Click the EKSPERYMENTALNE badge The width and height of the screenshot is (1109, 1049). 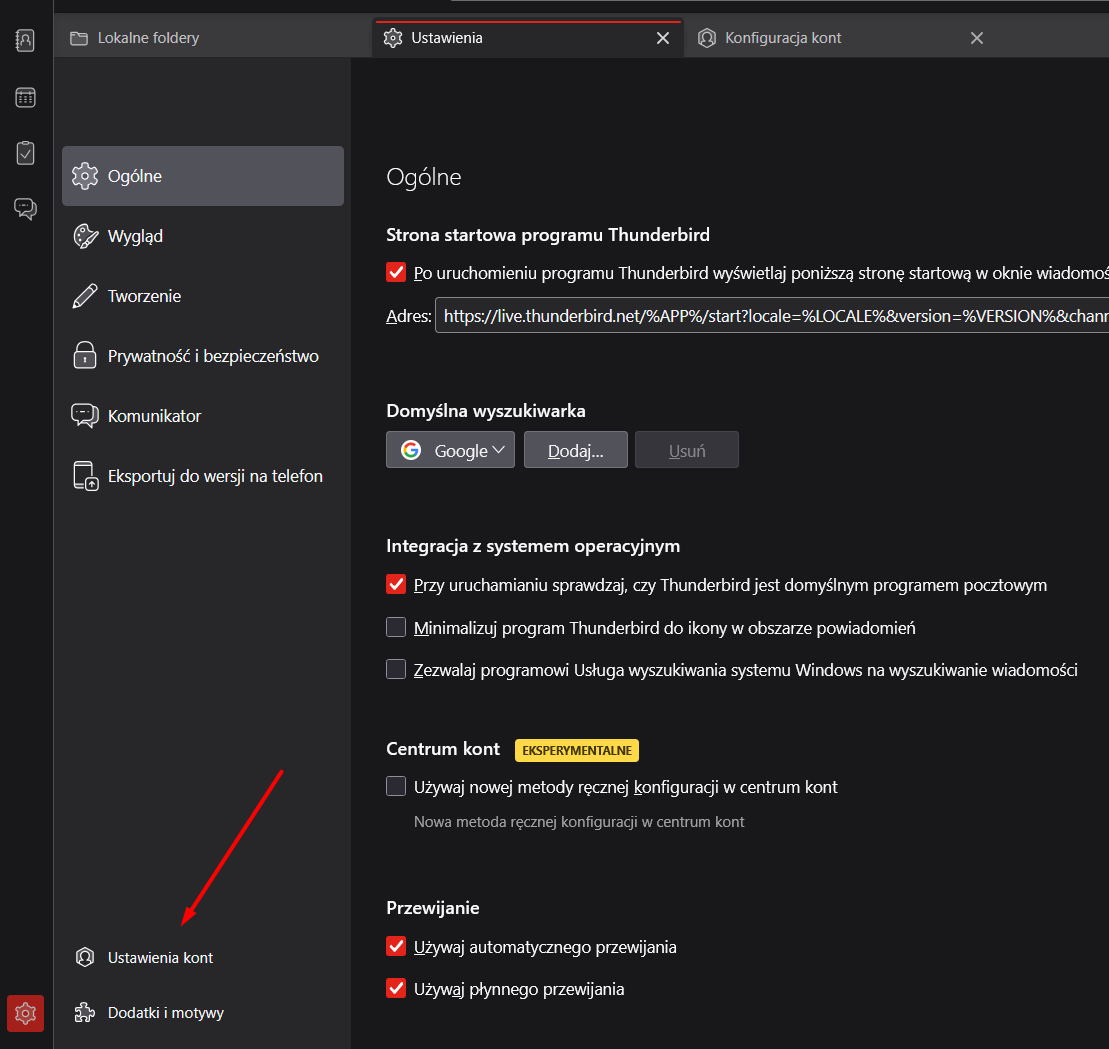pos(576,750)
